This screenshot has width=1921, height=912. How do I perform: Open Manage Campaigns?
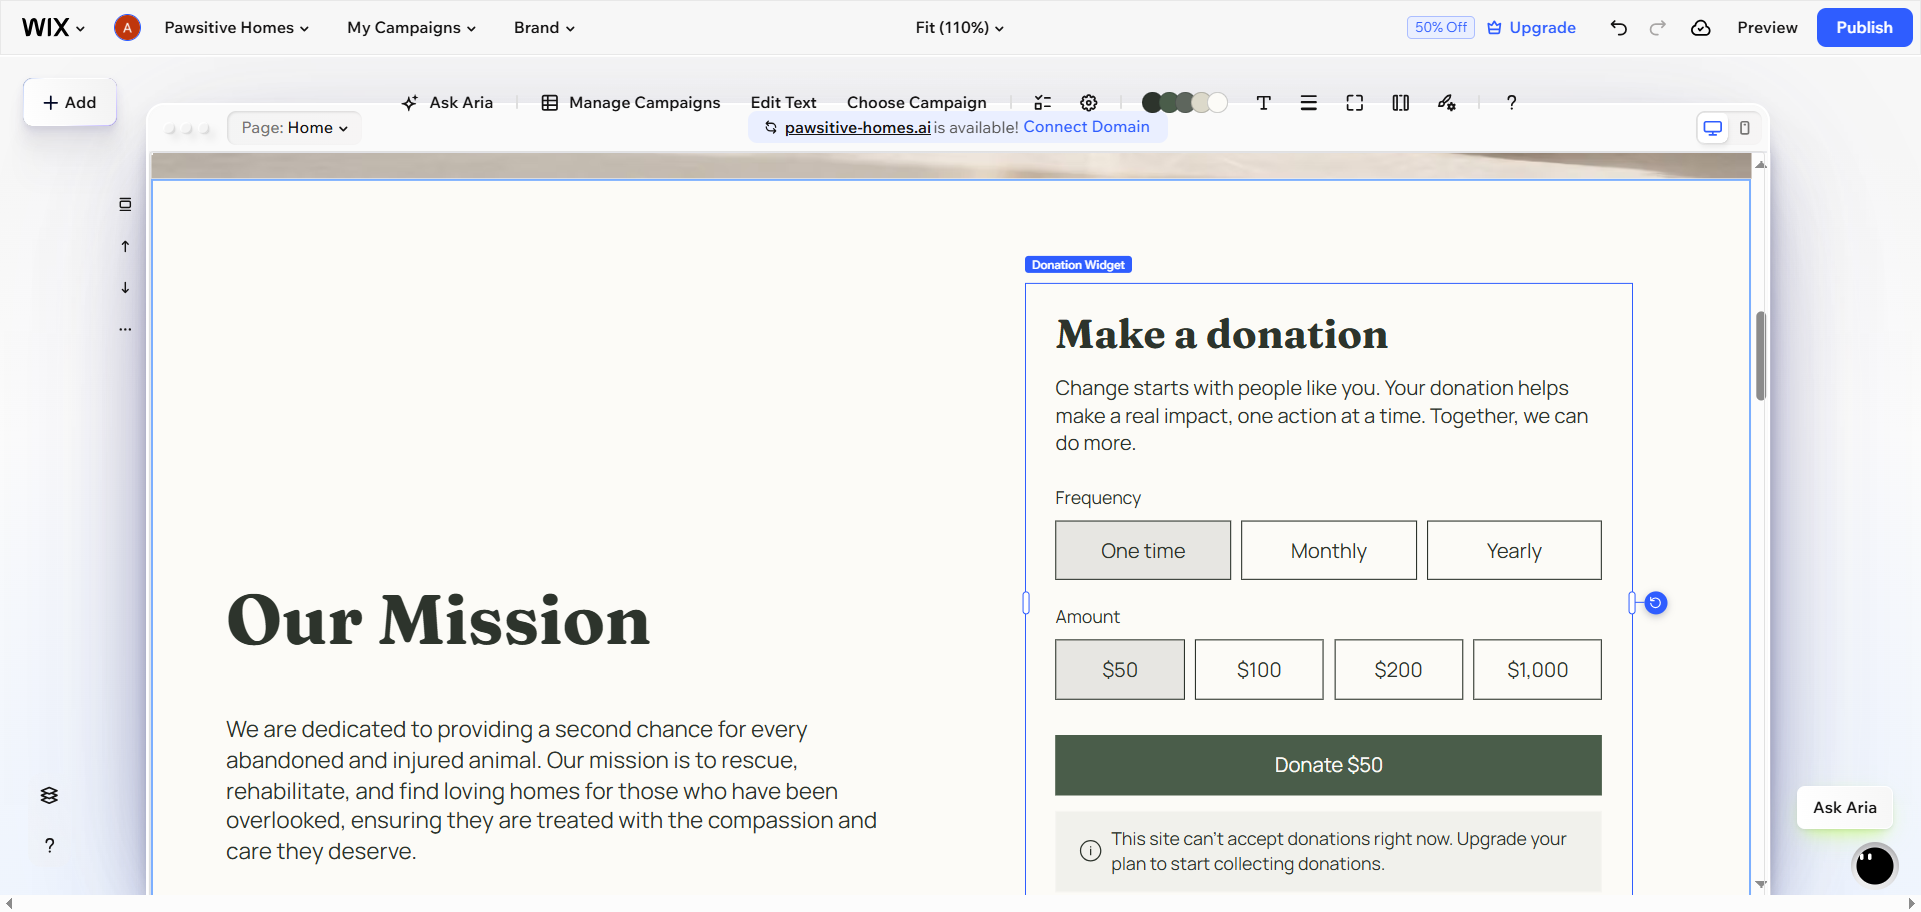(631, 102)
